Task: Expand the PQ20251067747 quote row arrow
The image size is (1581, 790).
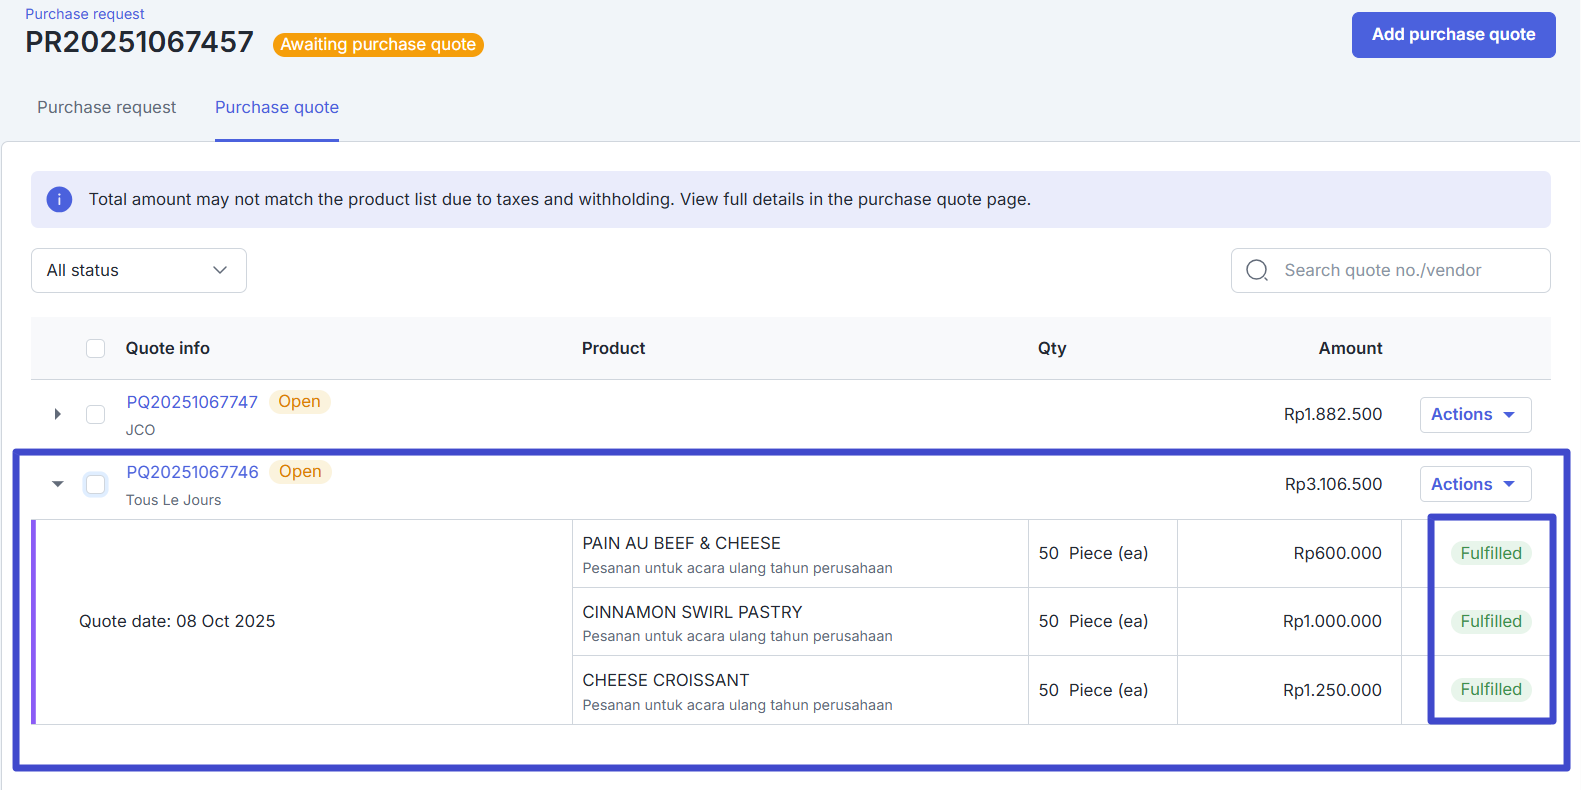Action: 58,414
